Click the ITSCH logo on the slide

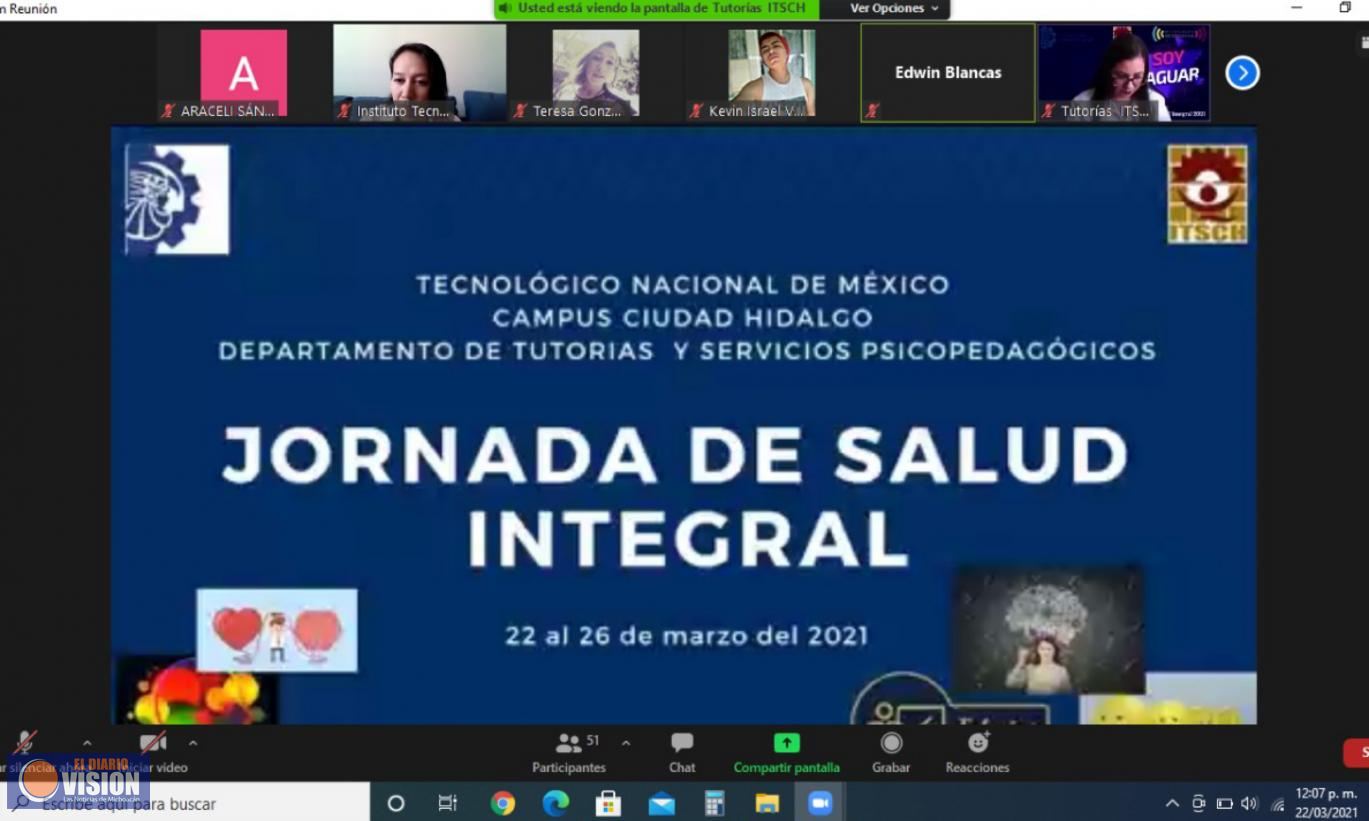[1208, 194]
